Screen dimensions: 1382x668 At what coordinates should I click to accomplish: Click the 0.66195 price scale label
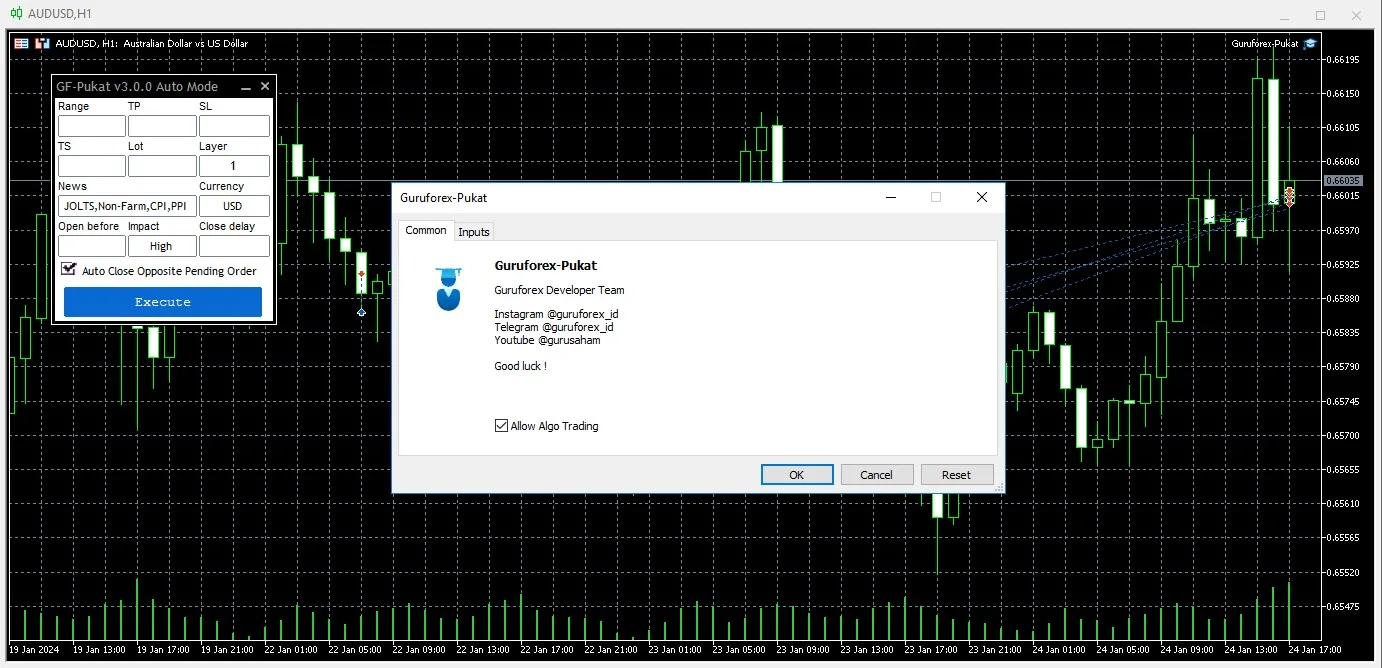coord(1344,60)
